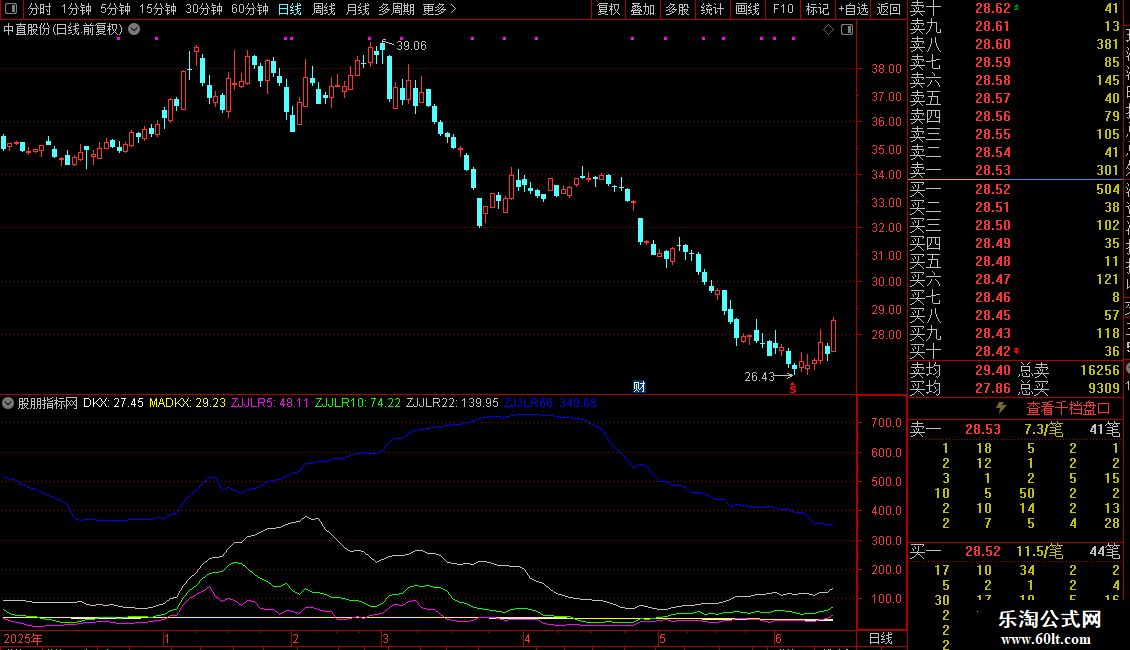Open the 多股 multi-stock view

click(x=677, y=9)
